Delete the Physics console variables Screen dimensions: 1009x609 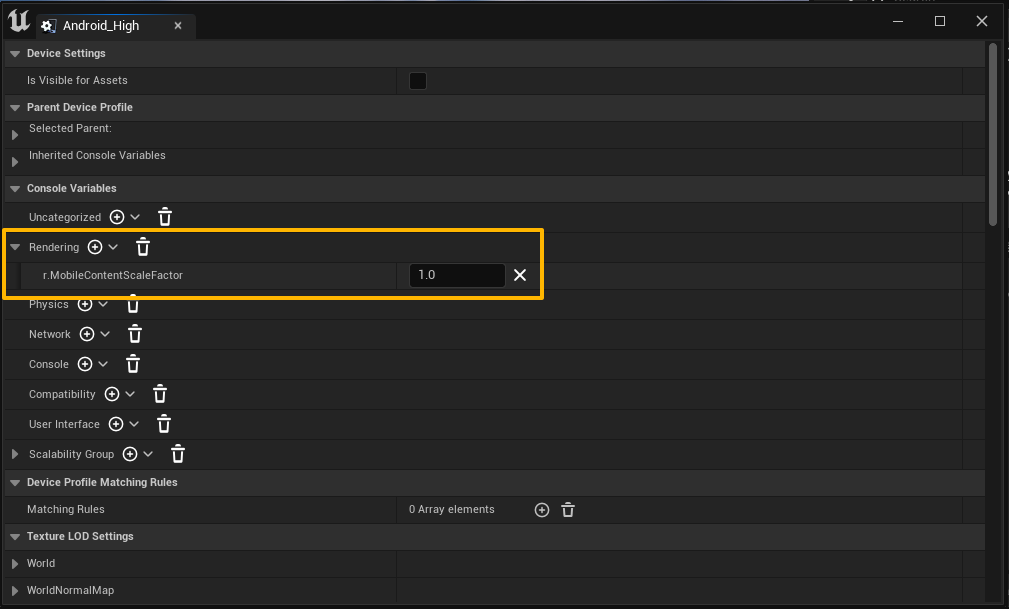tap(133, 304)
